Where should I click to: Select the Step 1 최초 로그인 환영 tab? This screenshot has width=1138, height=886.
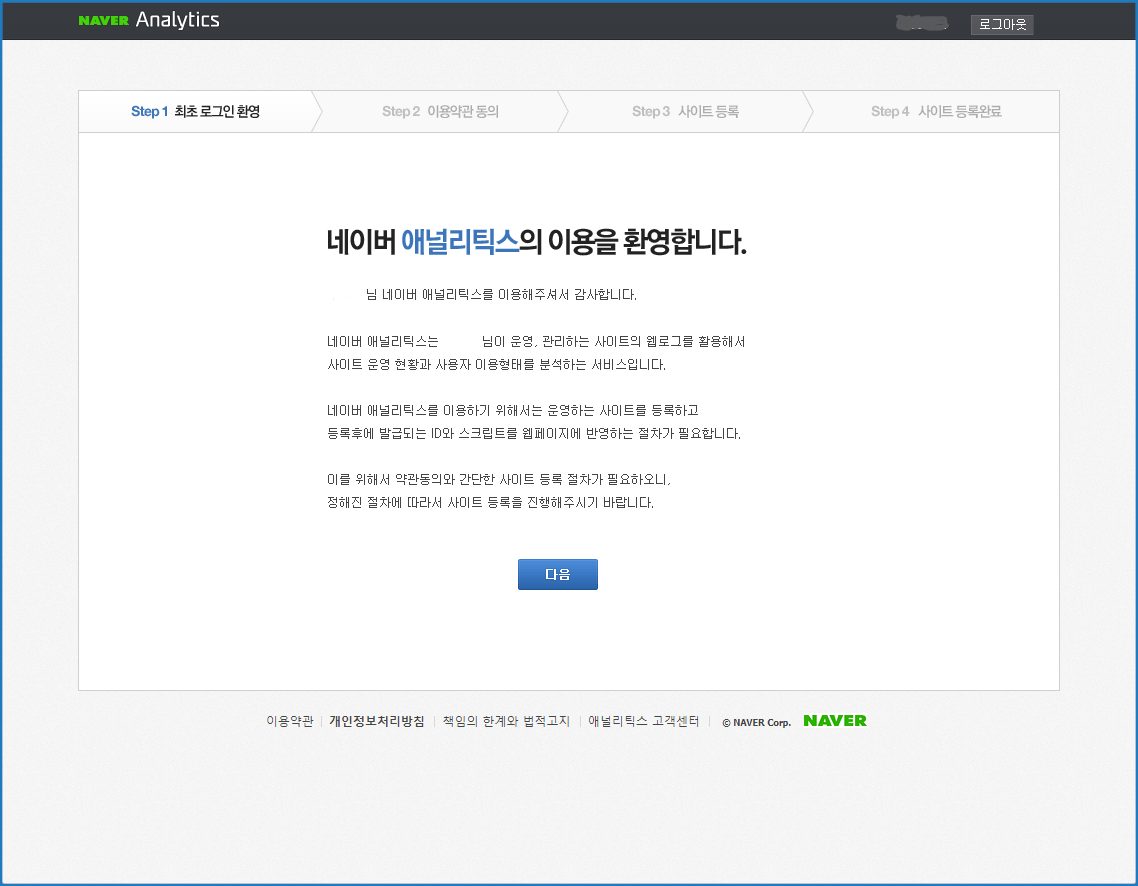coord(195,112)
